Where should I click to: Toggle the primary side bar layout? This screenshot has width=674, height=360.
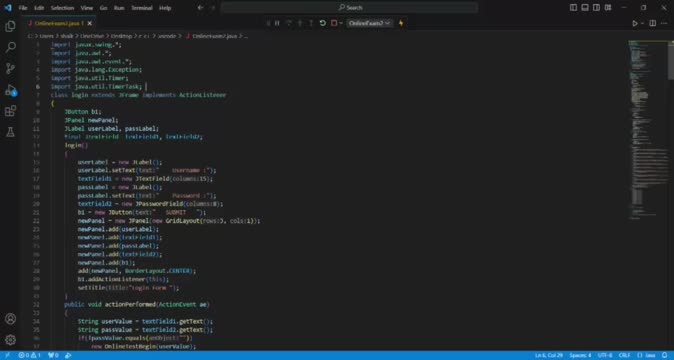(573, 8)
